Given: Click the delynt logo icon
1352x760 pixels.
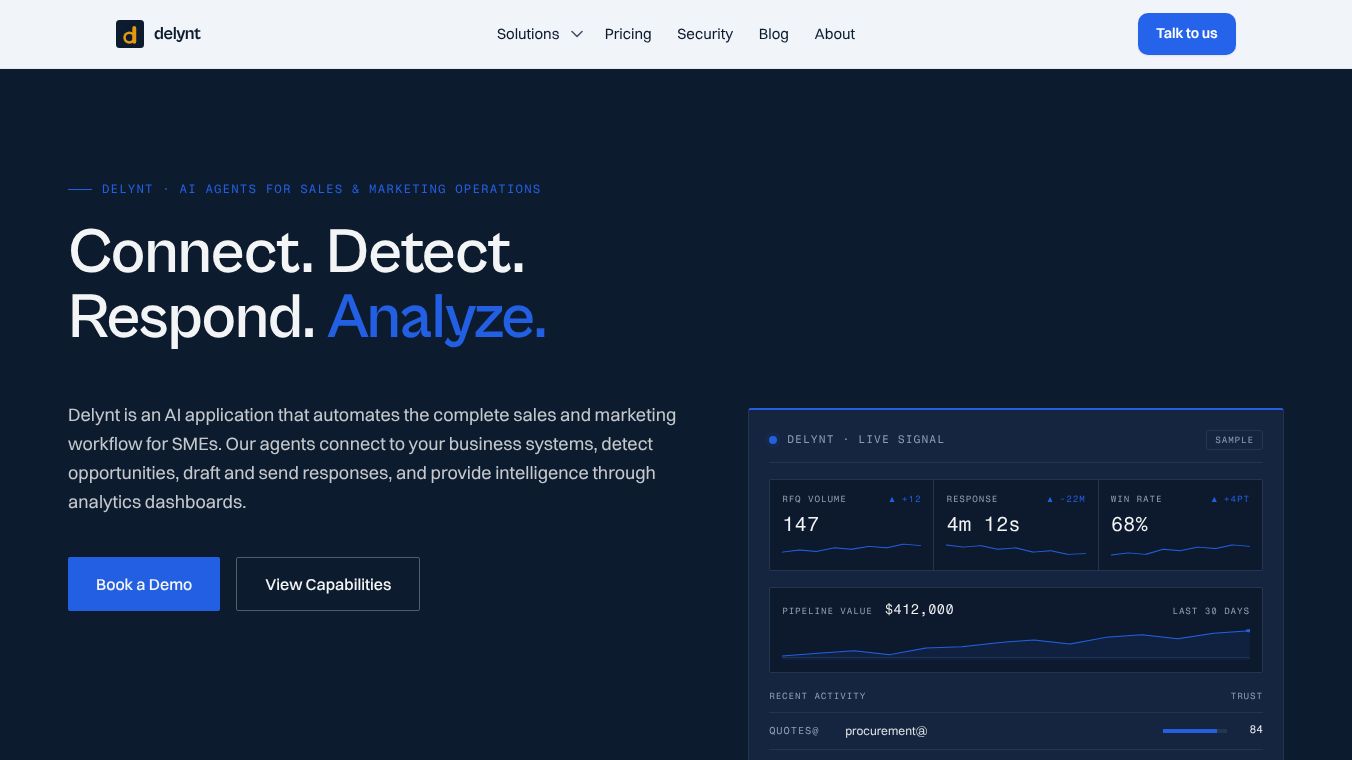Looking at the screenshot, I should [x=130, y=34].
